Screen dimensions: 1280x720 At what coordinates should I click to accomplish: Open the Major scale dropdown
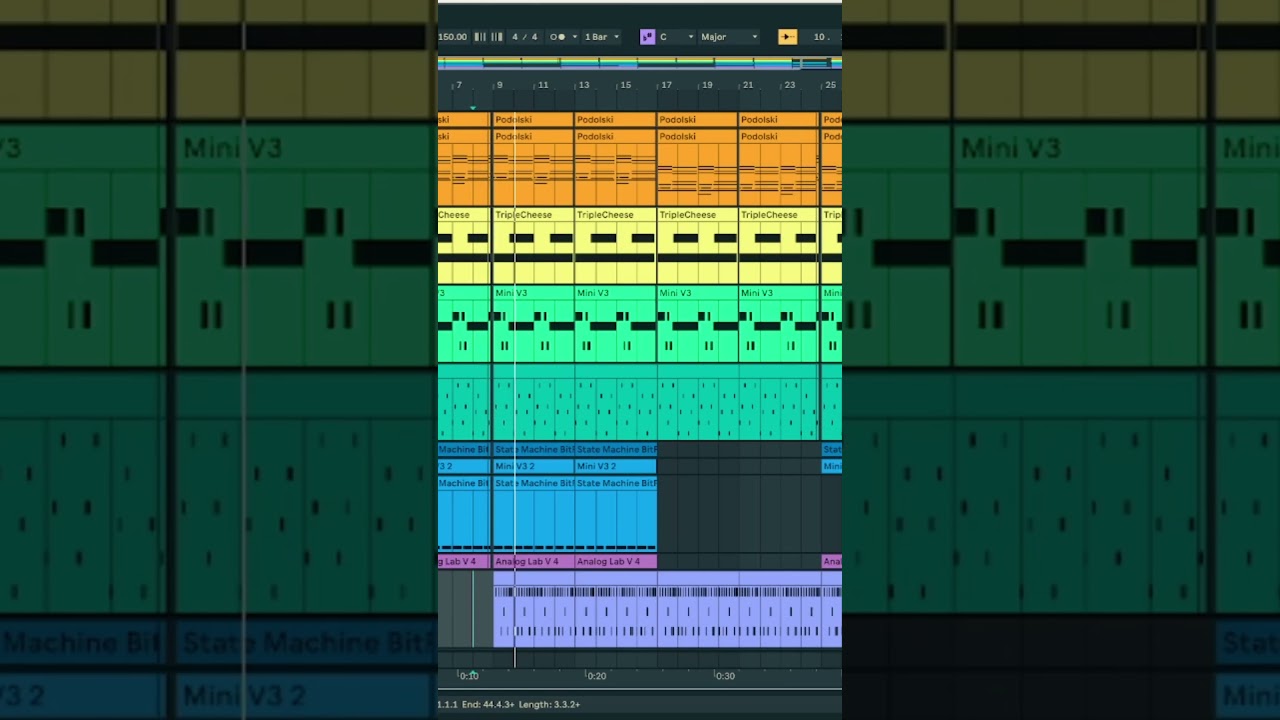tap(729, 37)
